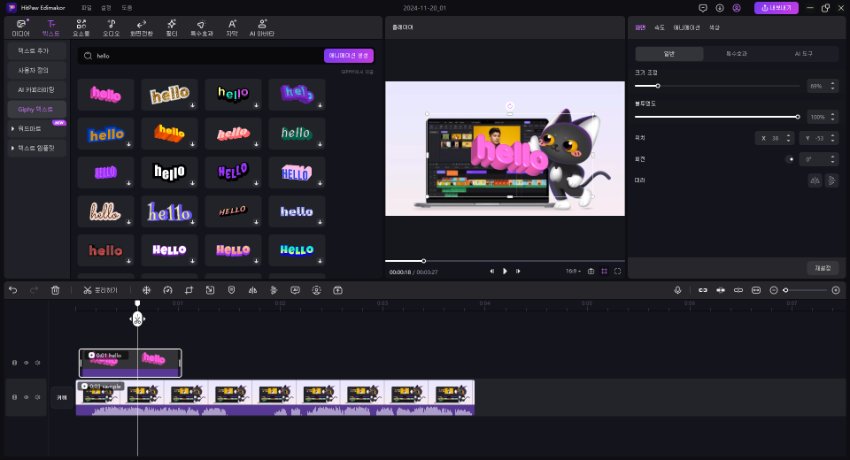Expand the 워드아트 category in sidebar
This screenshot has width=850, height=460.
[x=37, y=129]
